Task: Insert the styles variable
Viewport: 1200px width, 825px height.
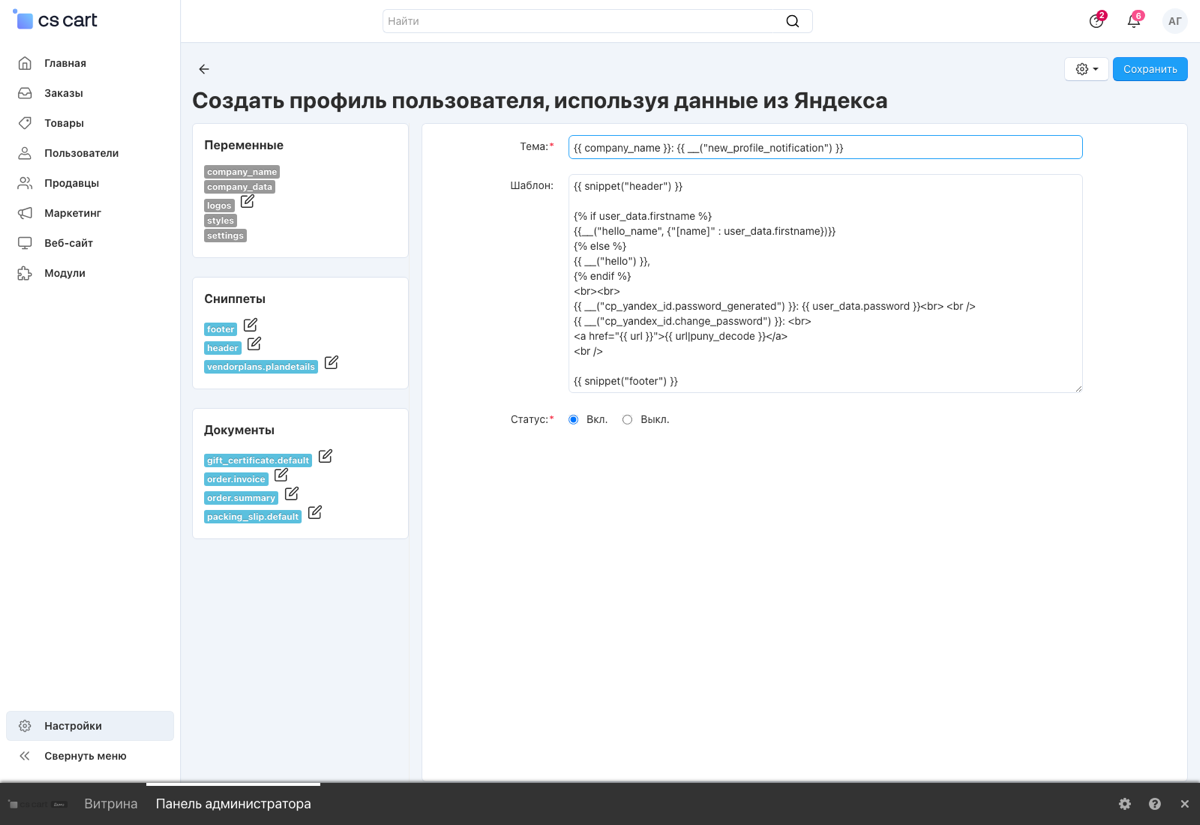Action: coord(220,221)
